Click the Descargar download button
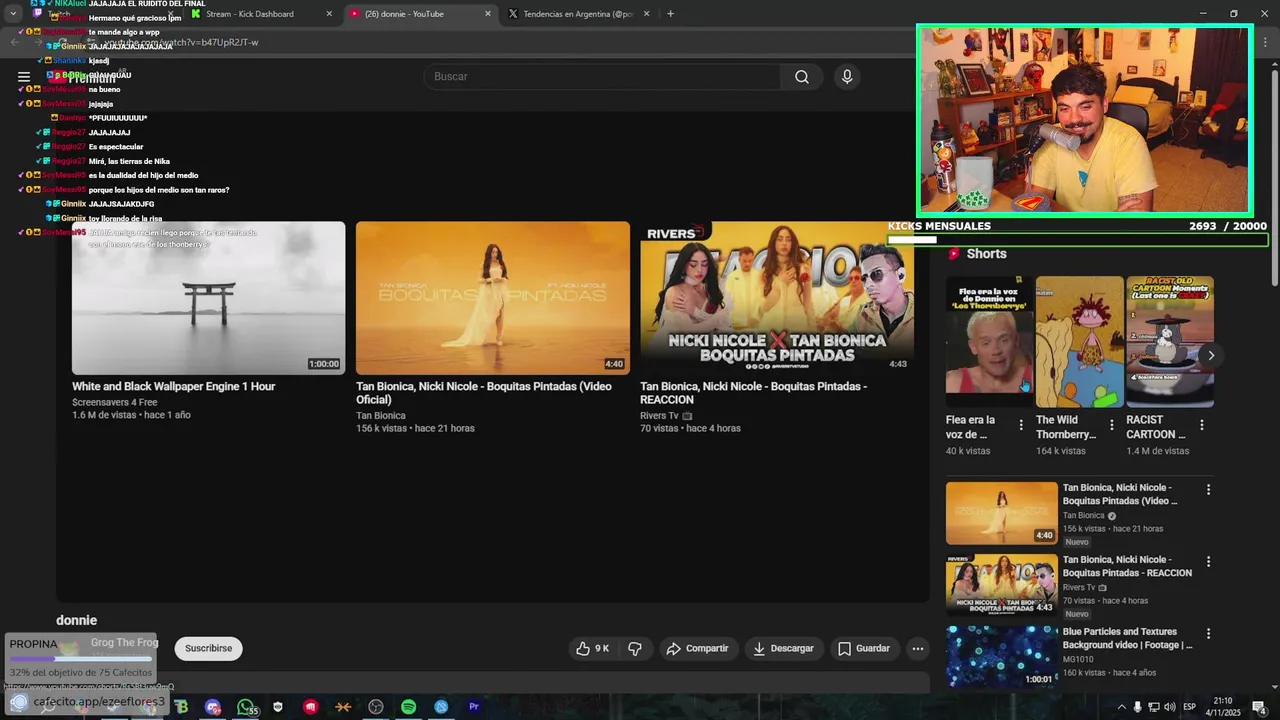 click(x=784, y=648)
